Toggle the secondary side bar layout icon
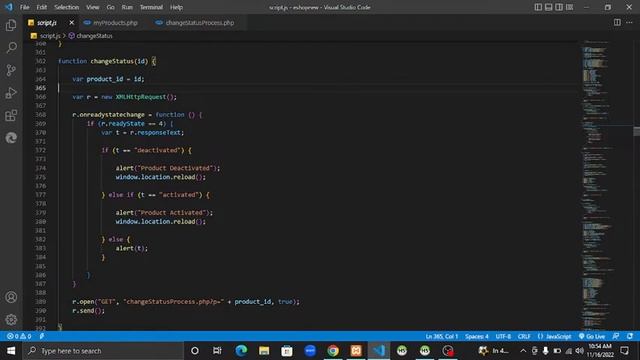The width and height of the screenshot is (640, 360). (559, 7)
